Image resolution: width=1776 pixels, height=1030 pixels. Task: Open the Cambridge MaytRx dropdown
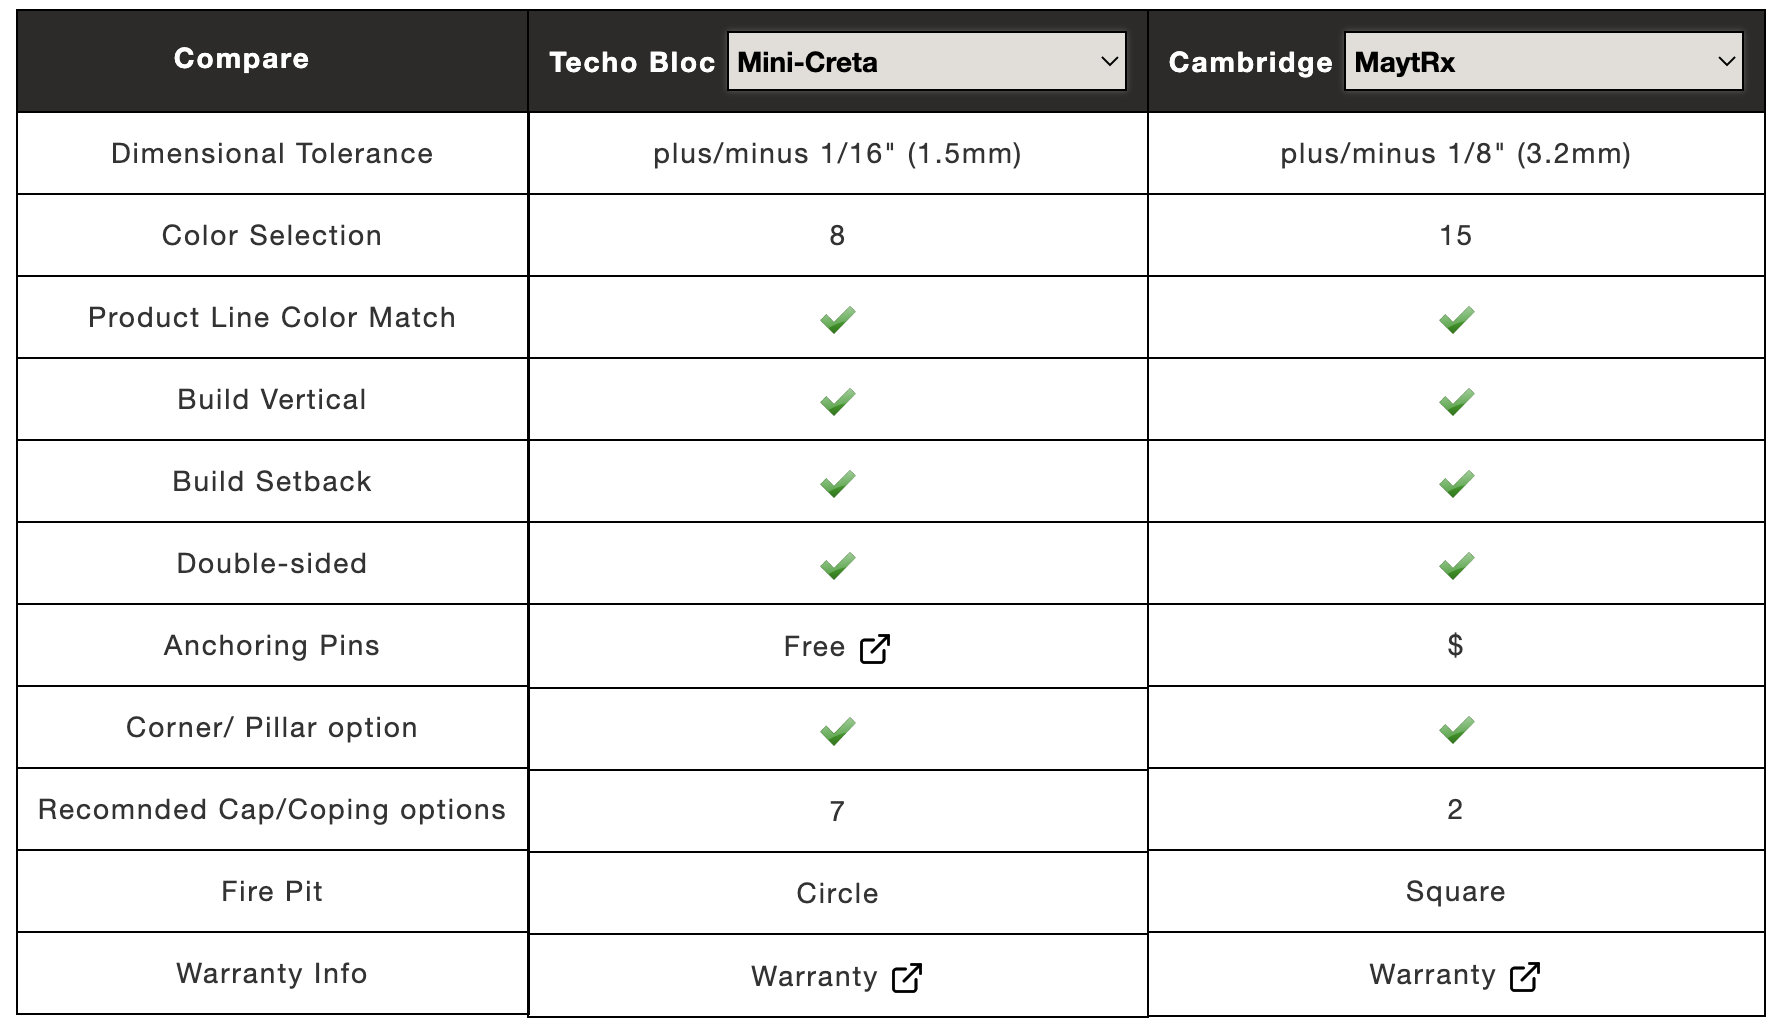pos(1543,61)
